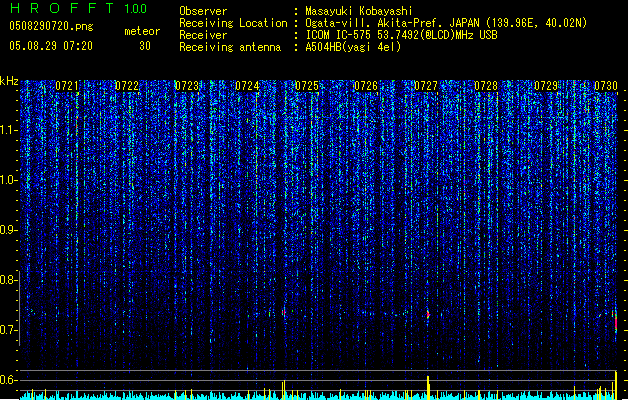
Task: Click the 1.0 kHz axis label
Action: point(9,181)
